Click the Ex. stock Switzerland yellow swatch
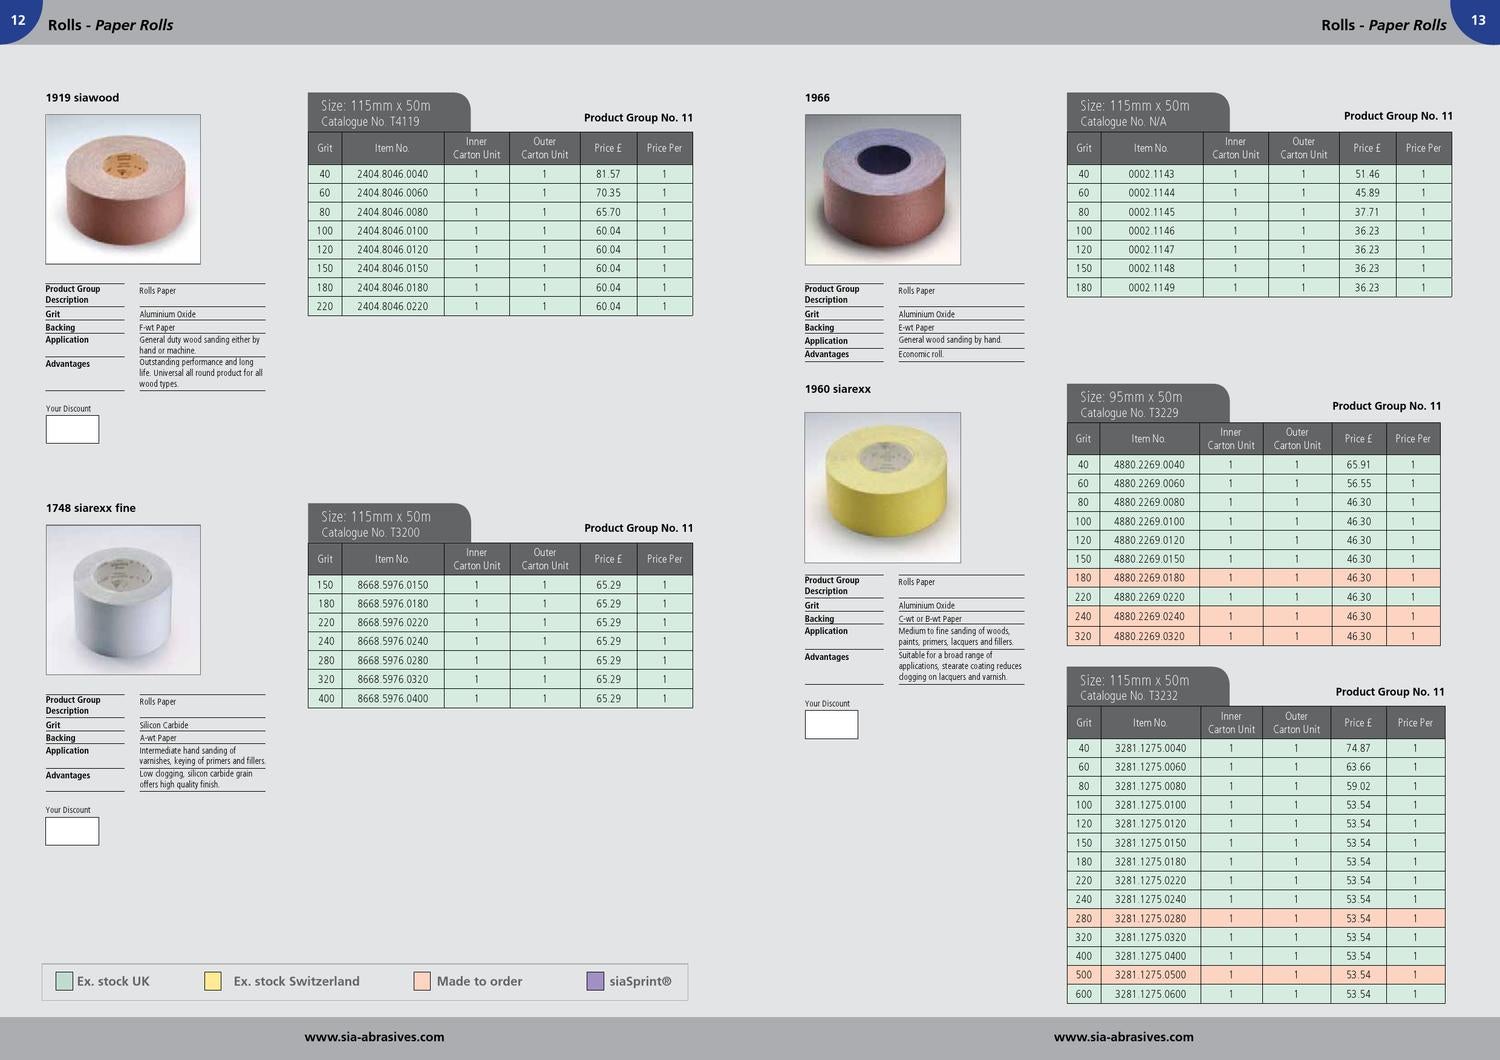 coord(213,981)
